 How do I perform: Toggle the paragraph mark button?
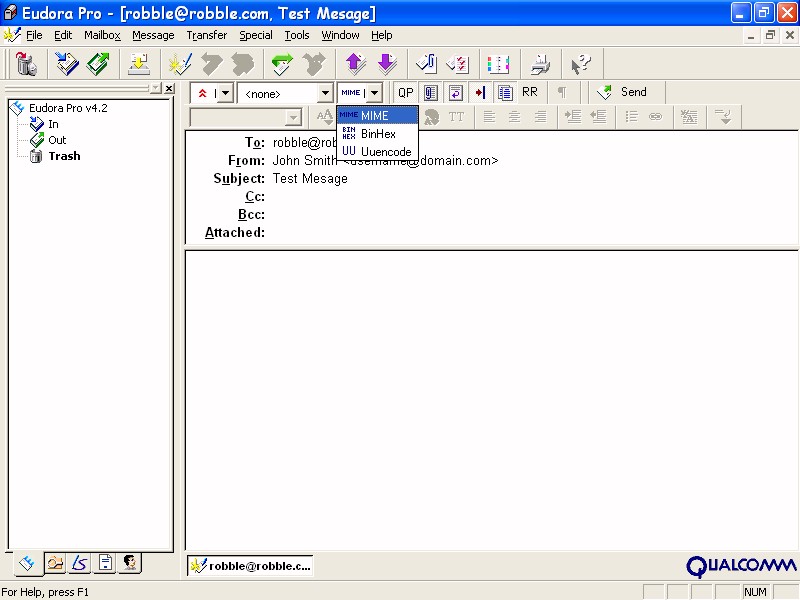562,92
